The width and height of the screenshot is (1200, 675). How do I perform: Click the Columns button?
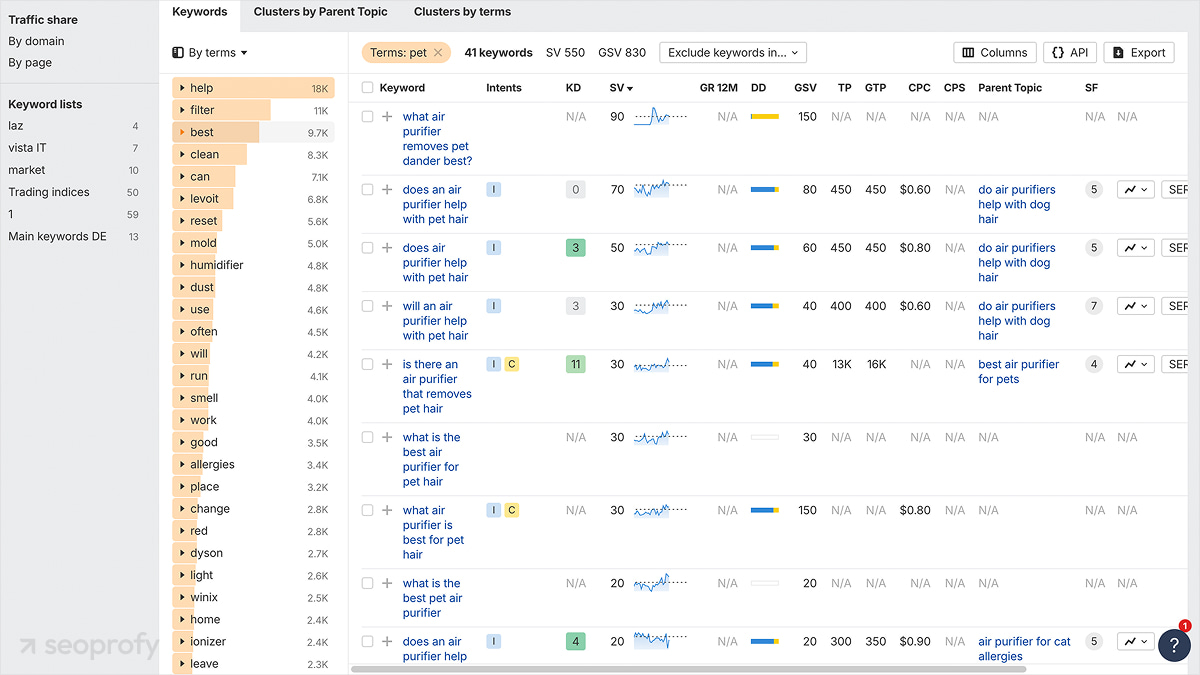tap(994, 53)
